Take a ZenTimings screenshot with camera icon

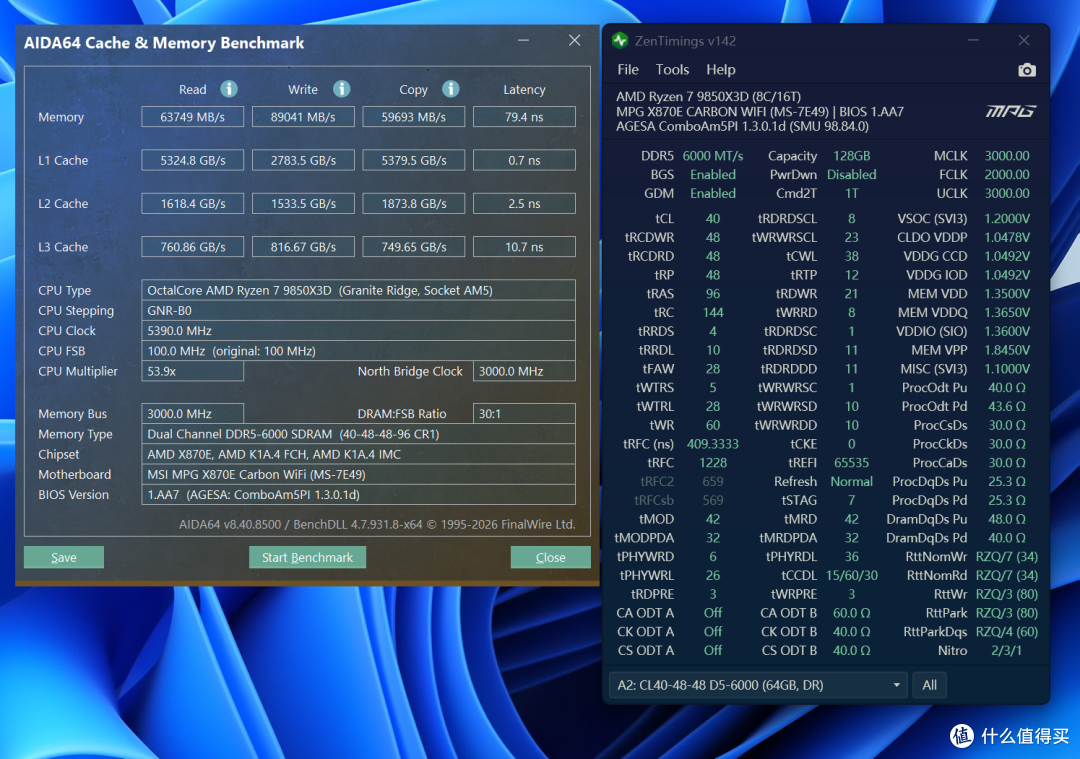pyautogui.click(x=1026, y=70)
